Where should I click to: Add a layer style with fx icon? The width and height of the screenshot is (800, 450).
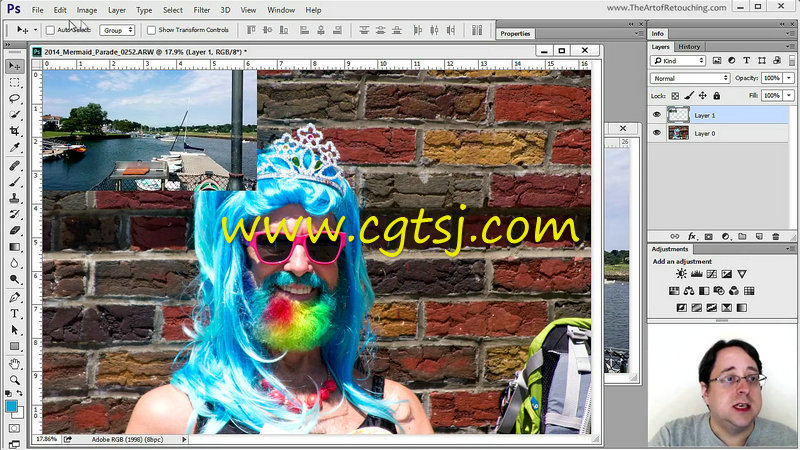click(692, 237)
